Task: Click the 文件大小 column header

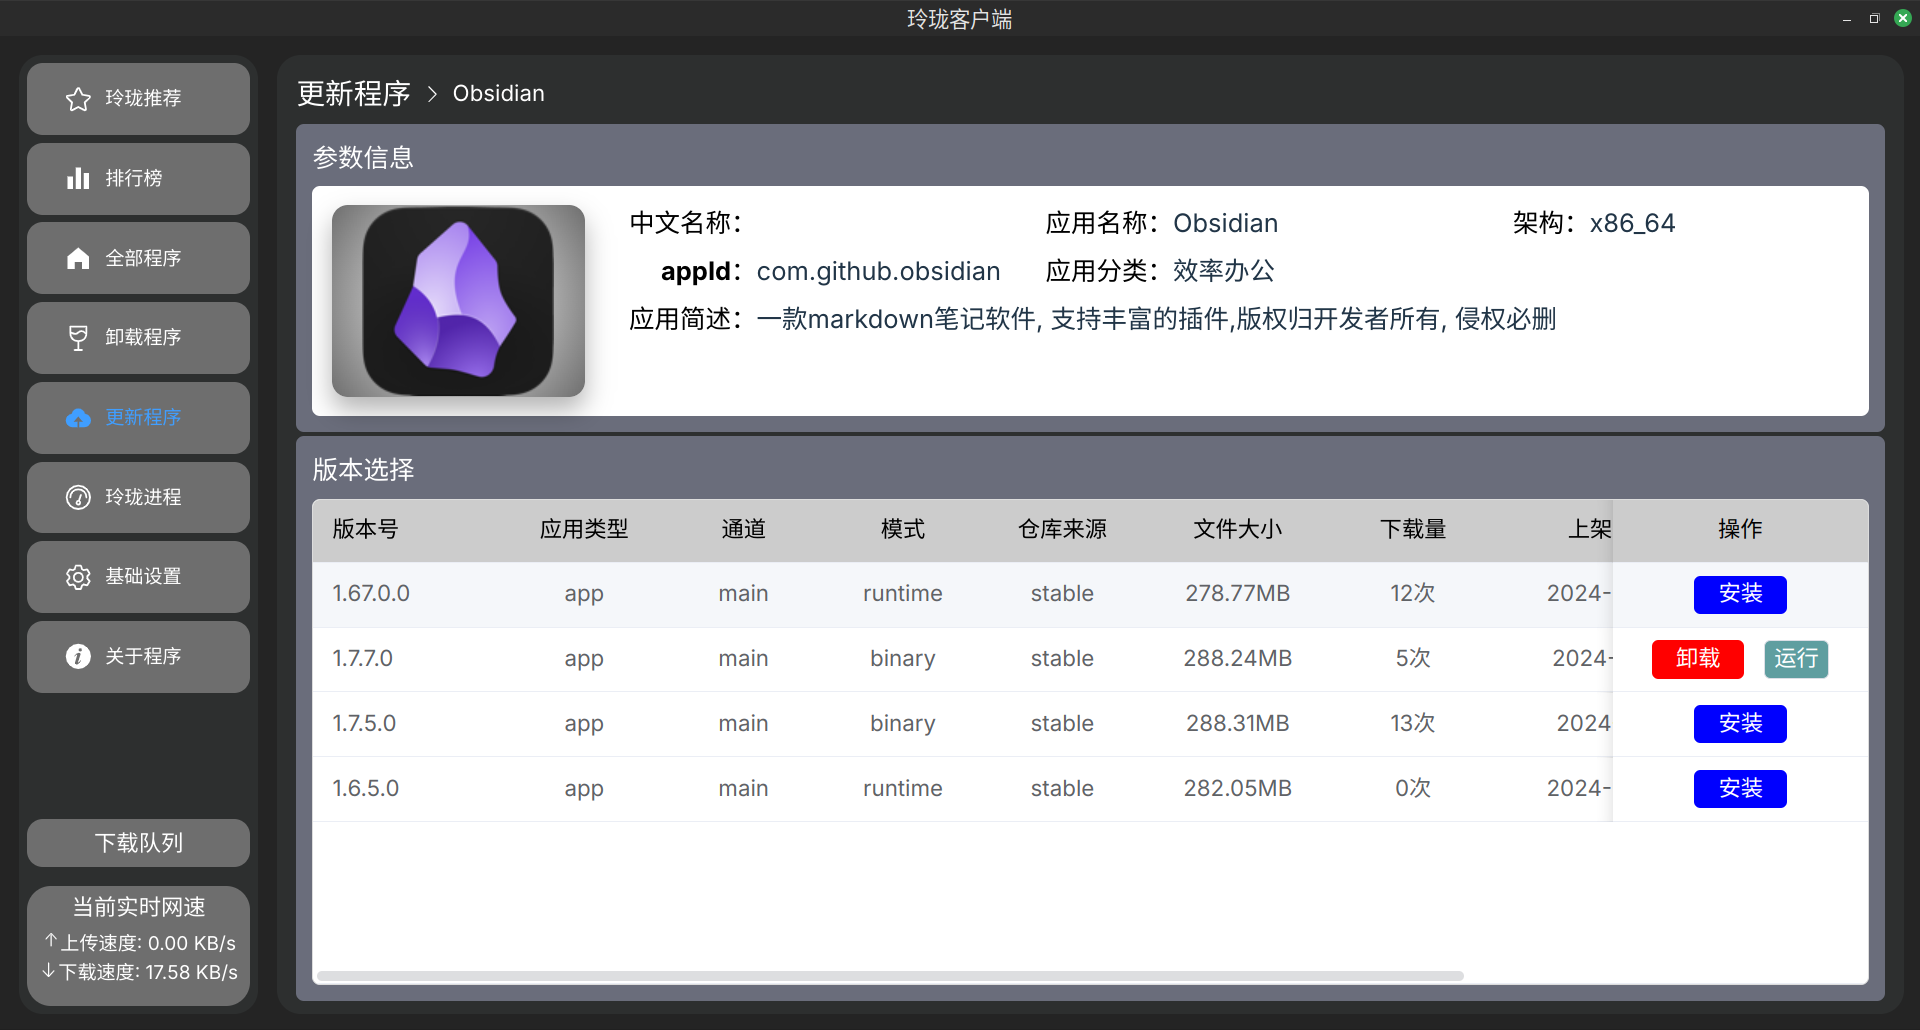Action: pyautogui.click(x=1238, y=529)
